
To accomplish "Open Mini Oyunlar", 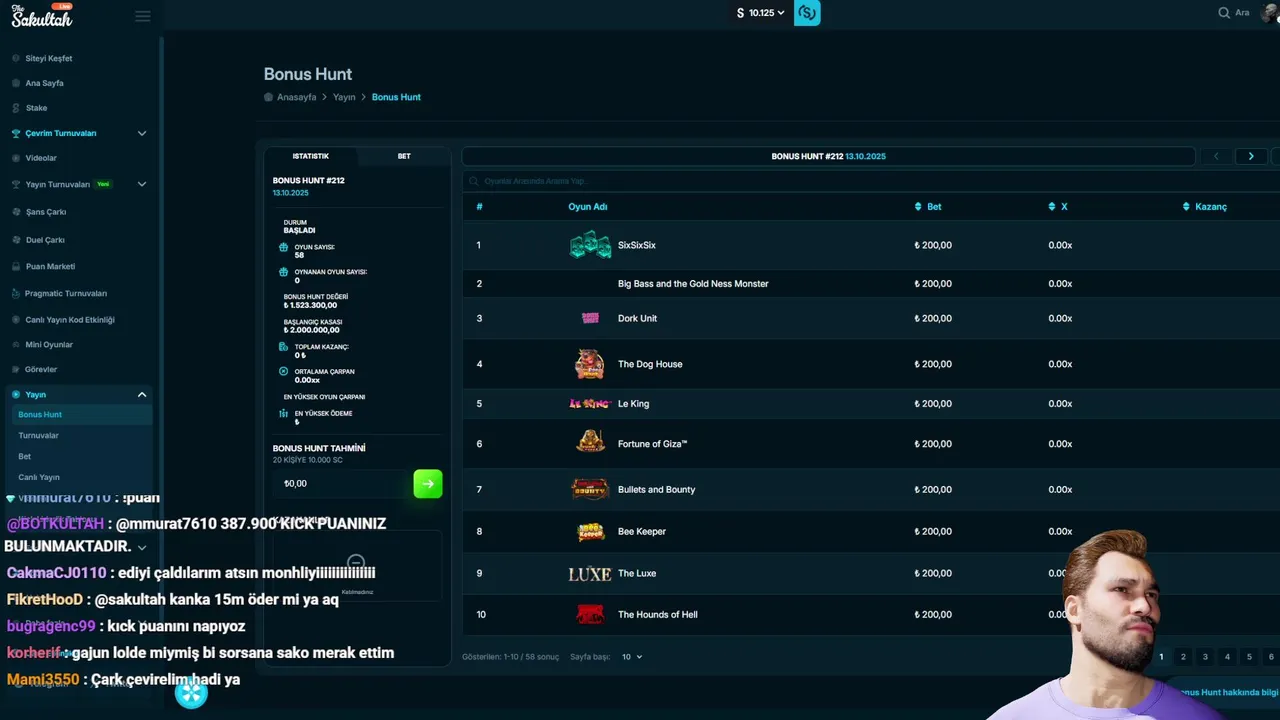I will (49, 344).
